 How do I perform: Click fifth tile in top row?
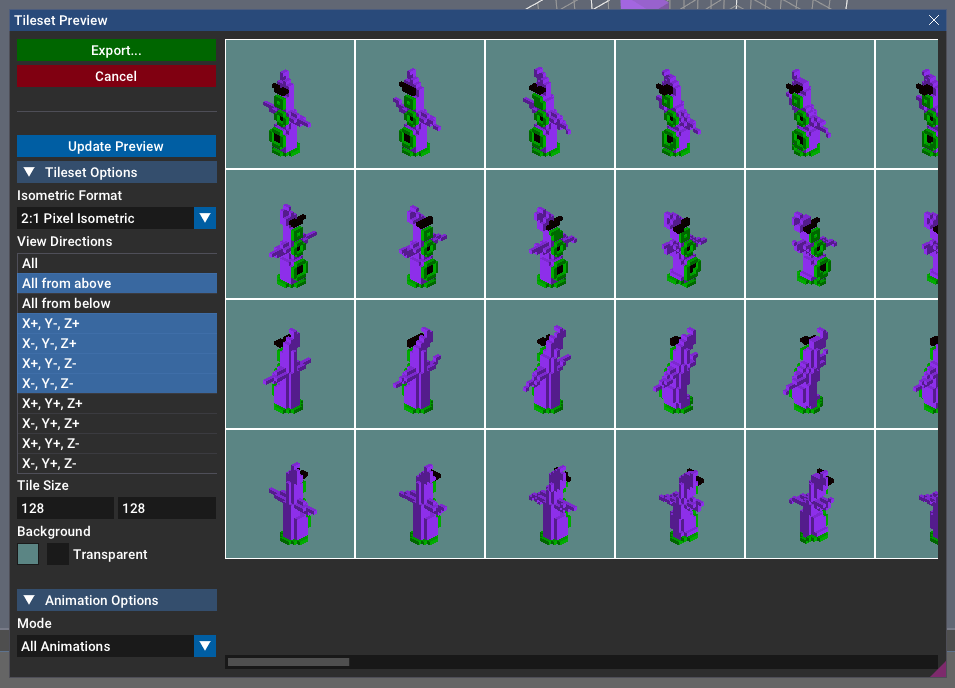810,104
